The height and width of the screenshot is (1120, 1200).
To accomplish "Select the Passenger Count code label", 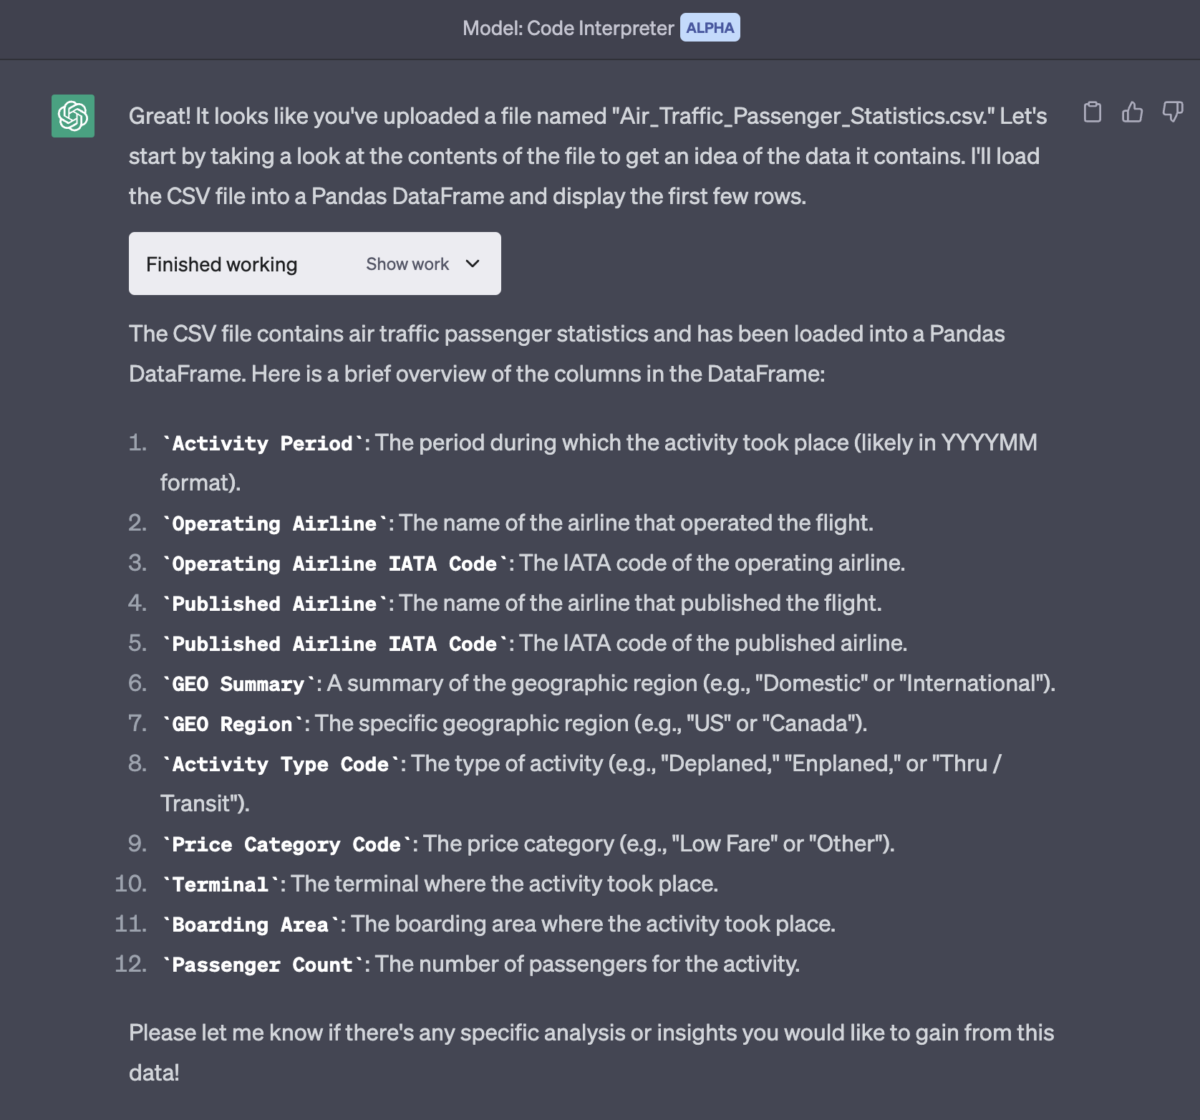I will coord(261,964).
